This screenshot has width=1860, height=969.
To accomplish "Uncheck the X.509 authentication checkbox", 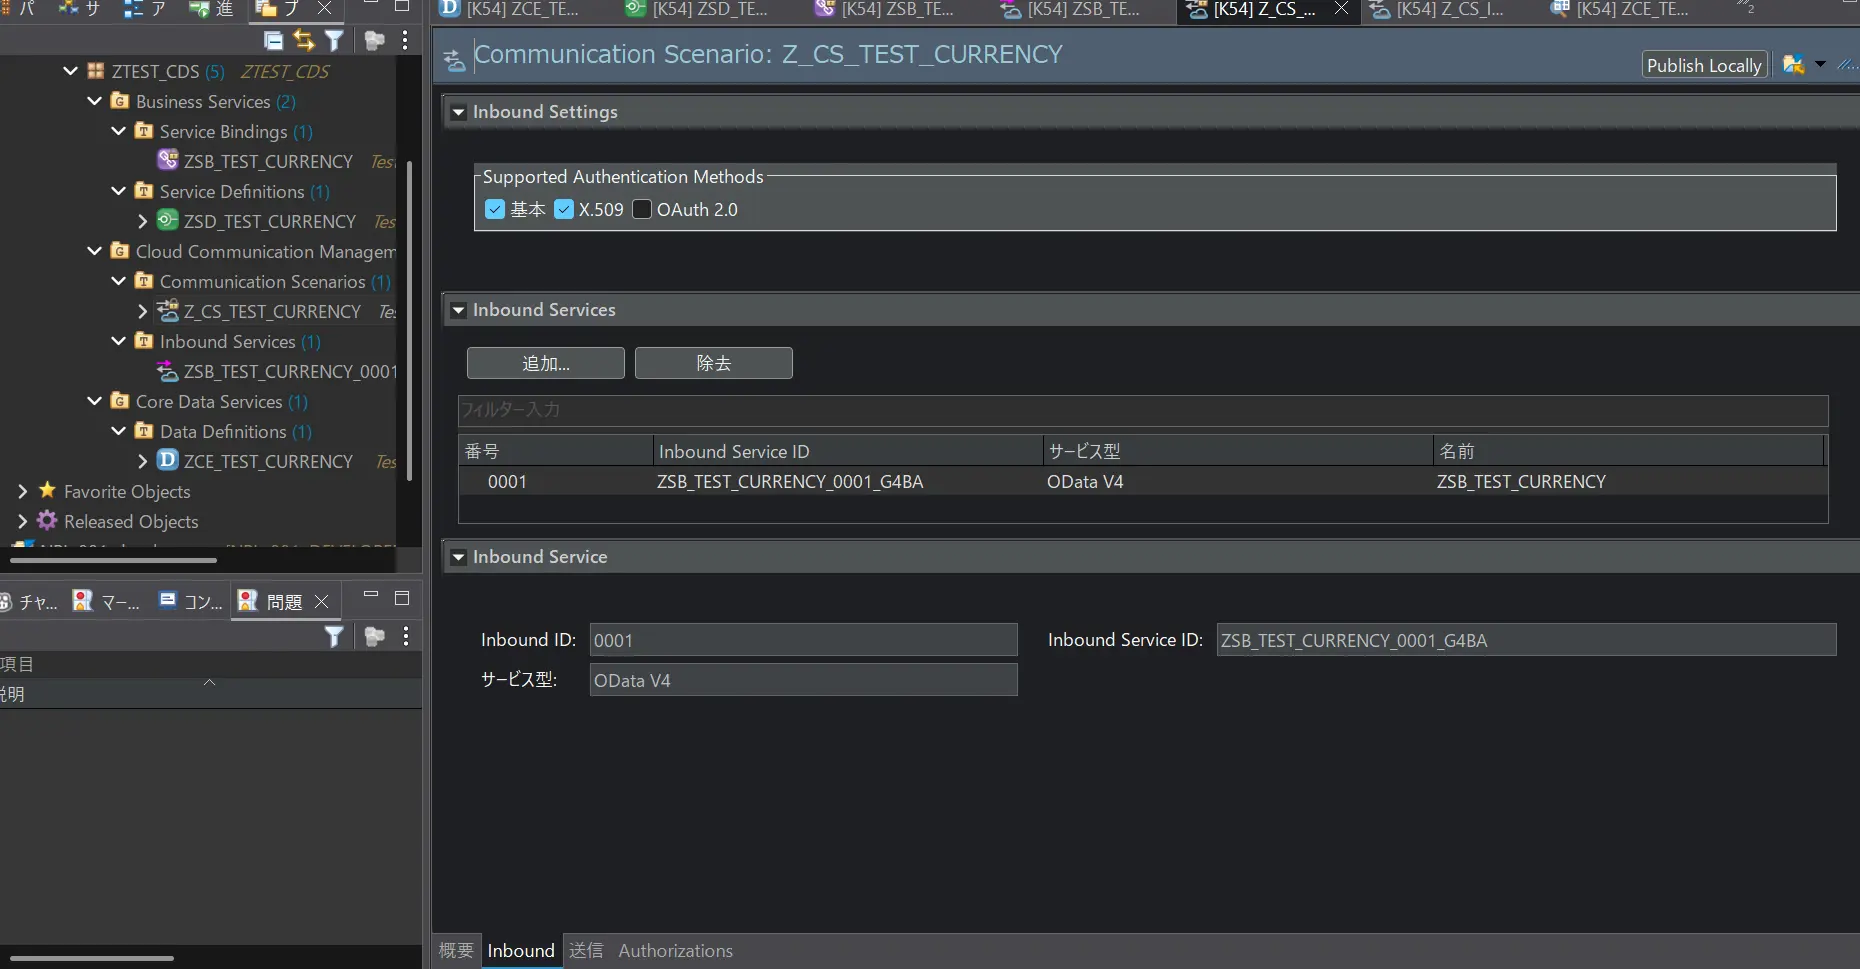I will click(564, 209).
